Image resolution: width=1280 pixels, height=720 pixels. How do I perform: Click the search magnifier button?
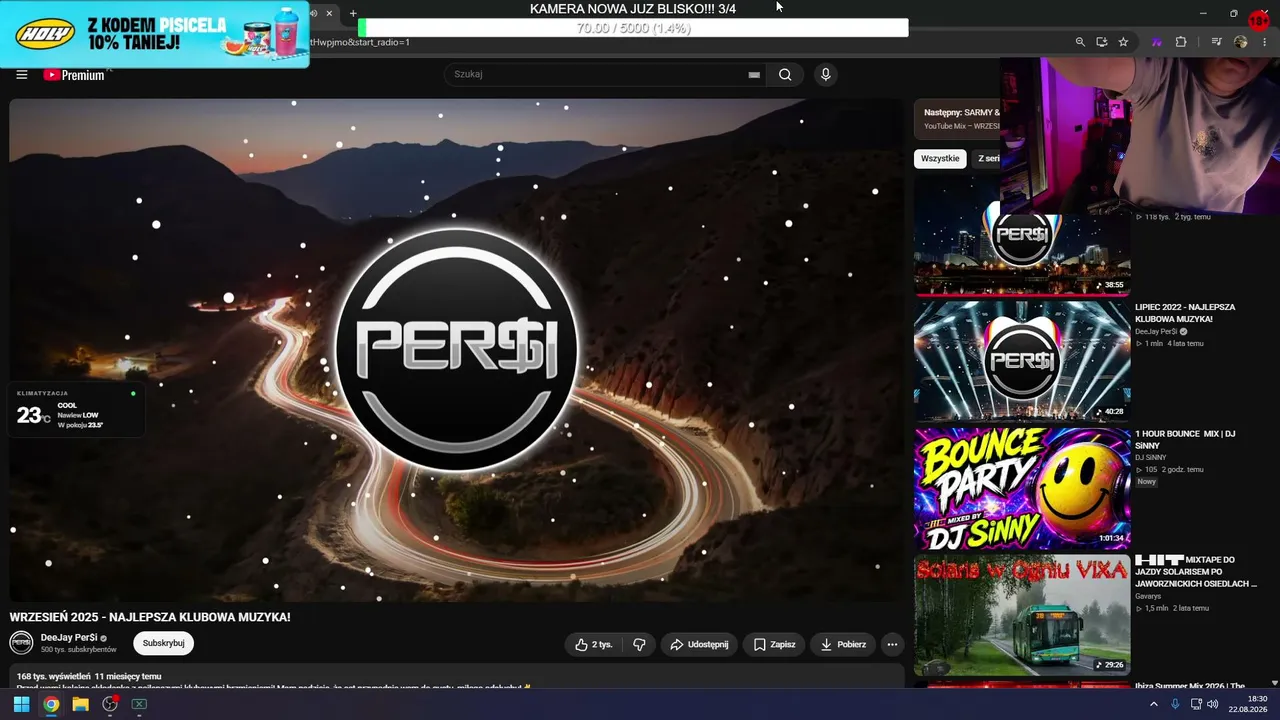[x=785, y=74]
